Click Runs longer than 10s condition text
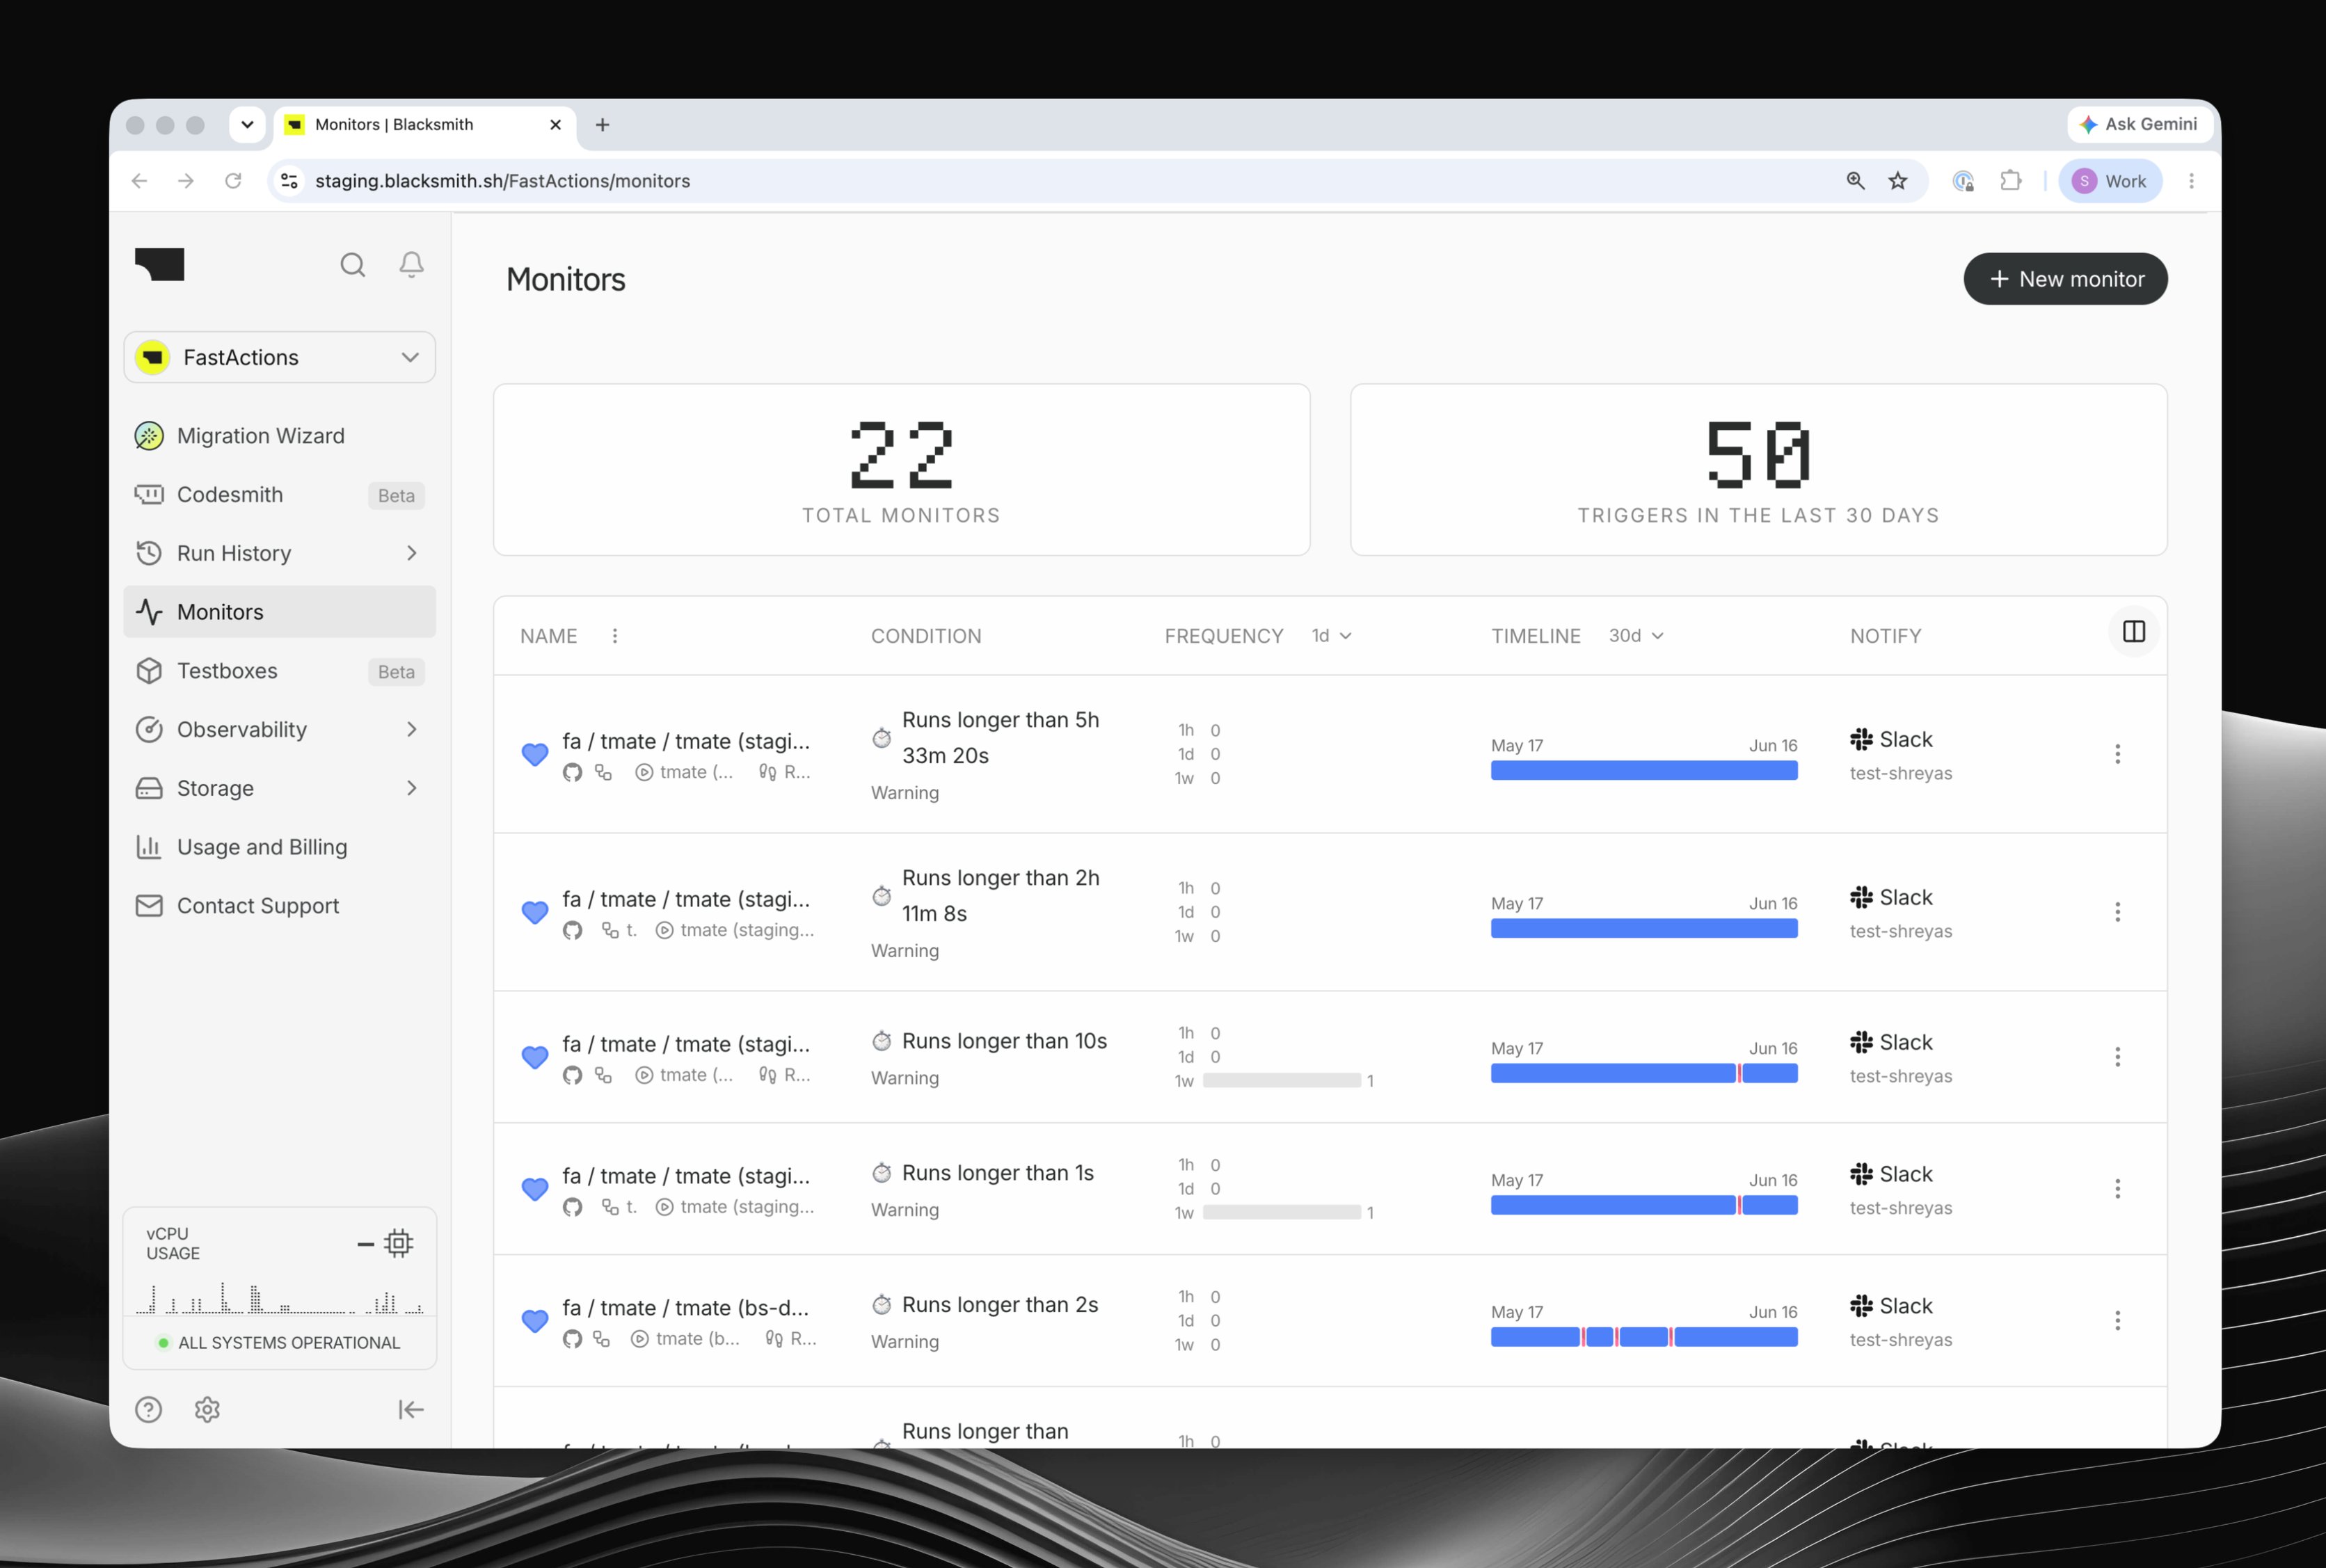 [x=1004, y=1041]
